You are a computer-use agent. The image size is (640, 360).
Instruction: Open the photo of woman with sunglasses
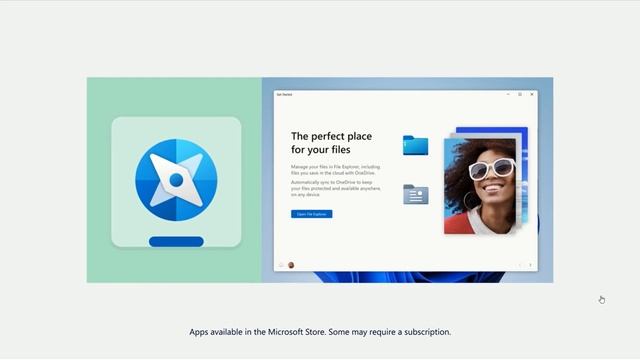tap(480, 186)
